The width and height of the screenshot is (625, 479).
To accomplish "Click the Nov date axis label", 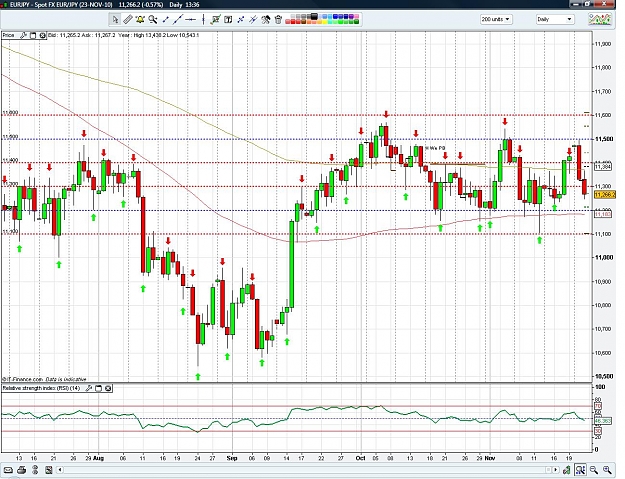I will [x=490, y=458].
